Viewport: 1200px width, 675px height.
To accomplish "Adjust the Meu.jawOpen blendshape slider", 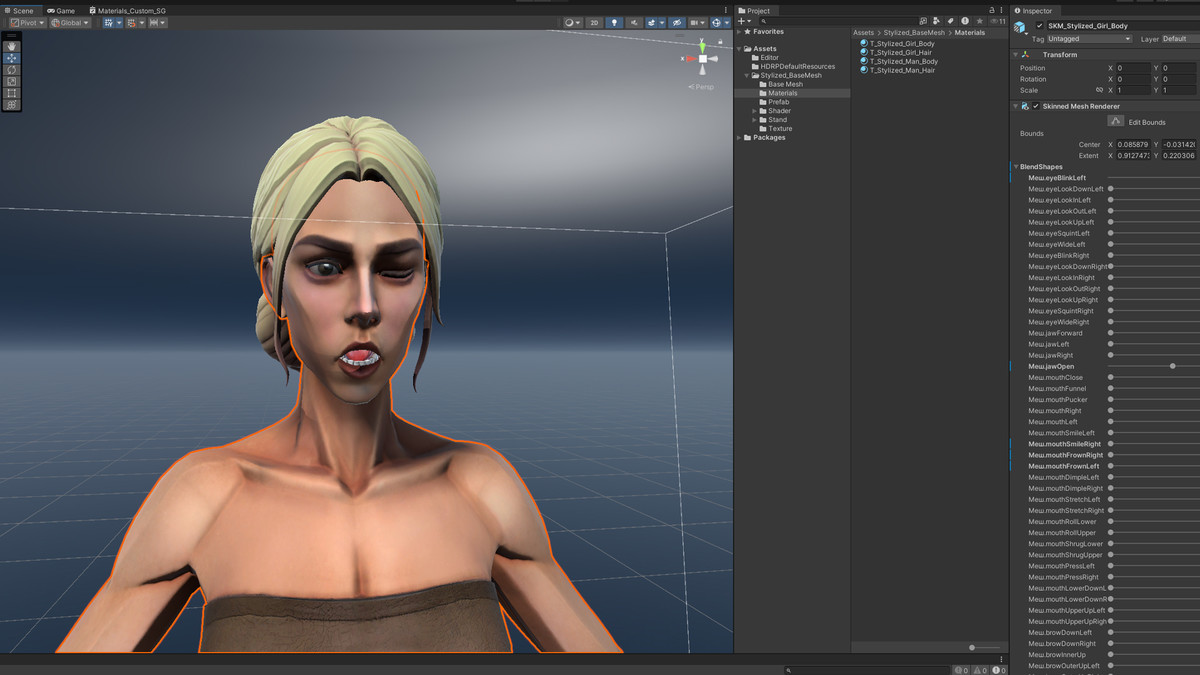I will click(x=1172, y=366).
